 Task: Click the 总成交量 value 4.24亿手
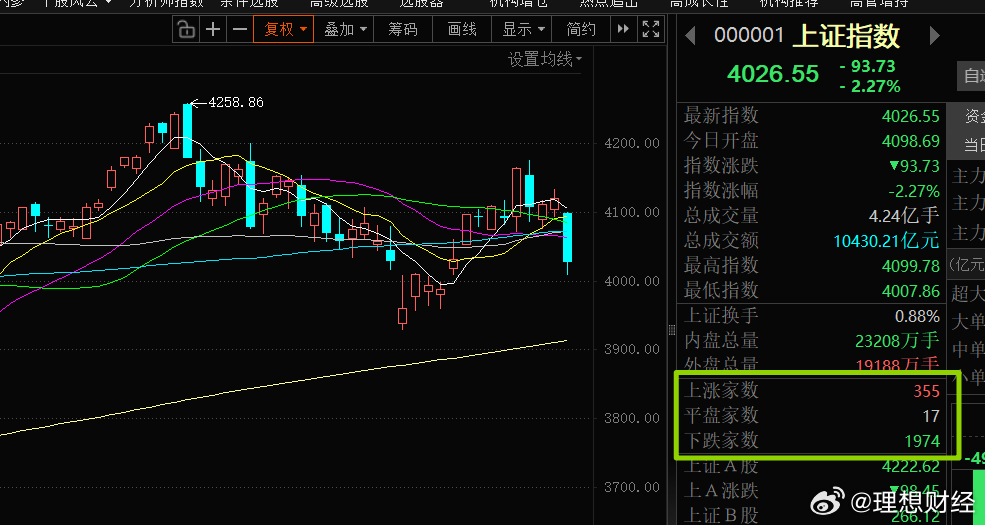pyautogui.click(x=904, y=215)
